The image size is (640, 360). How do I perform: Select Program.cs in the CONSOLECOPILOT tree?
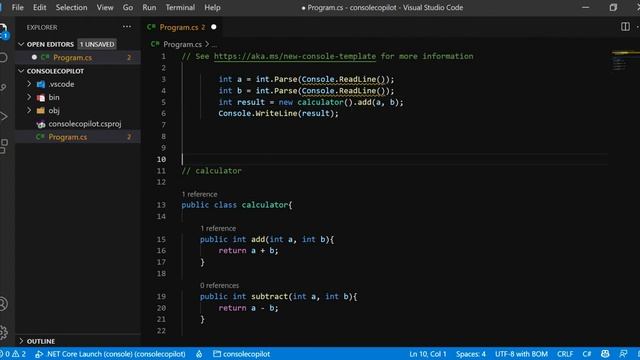coord(78,137)
